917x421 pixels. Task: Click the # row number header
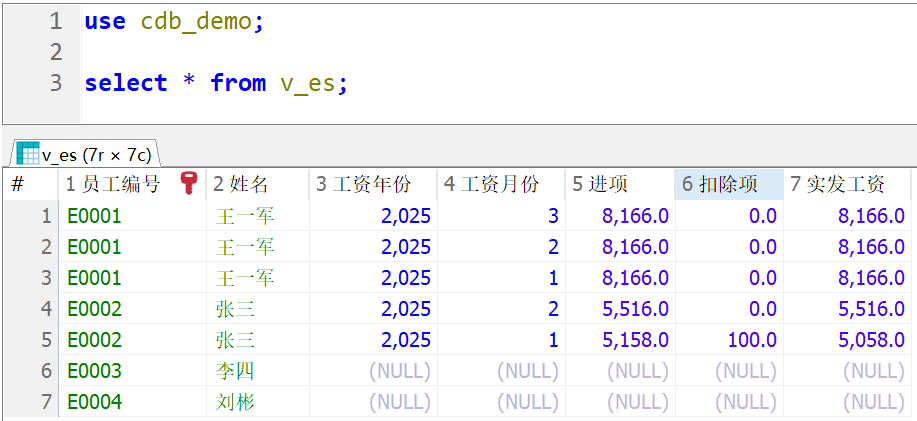point(17,184)
